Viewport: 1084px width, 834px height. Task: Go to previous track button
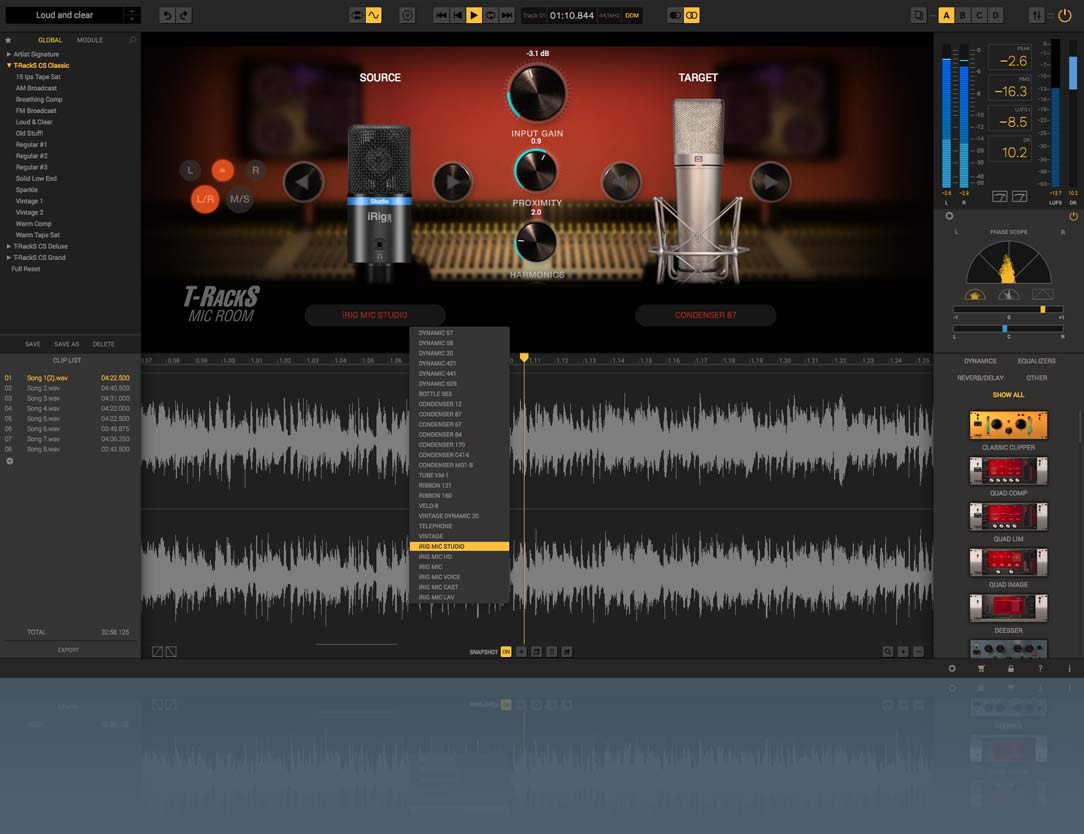click(458, 15)
